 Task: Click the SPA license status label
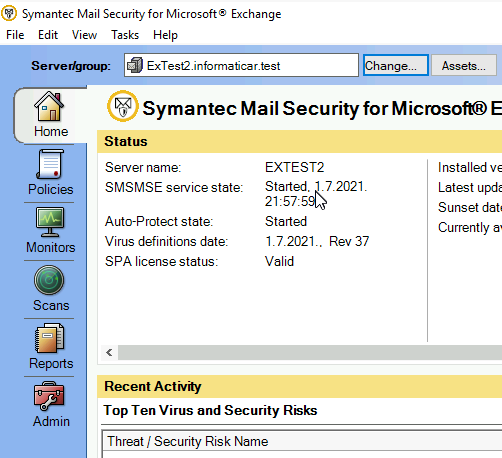click(x=161, y=261)
